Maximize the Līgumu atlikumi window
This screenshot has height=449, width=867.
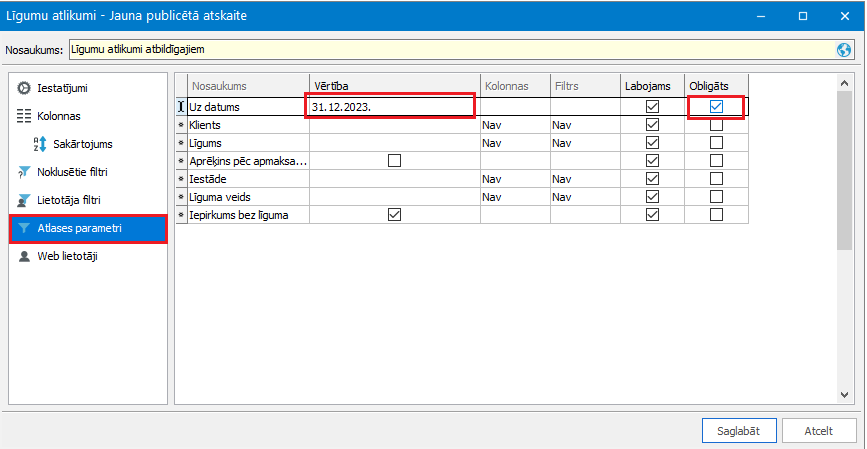(x=803, y=16)
